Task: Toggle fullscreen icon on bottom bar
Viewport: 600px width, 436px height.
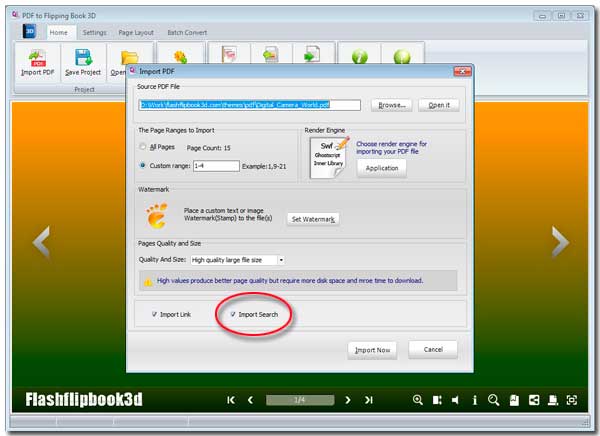Action: (x=572, y=400)
